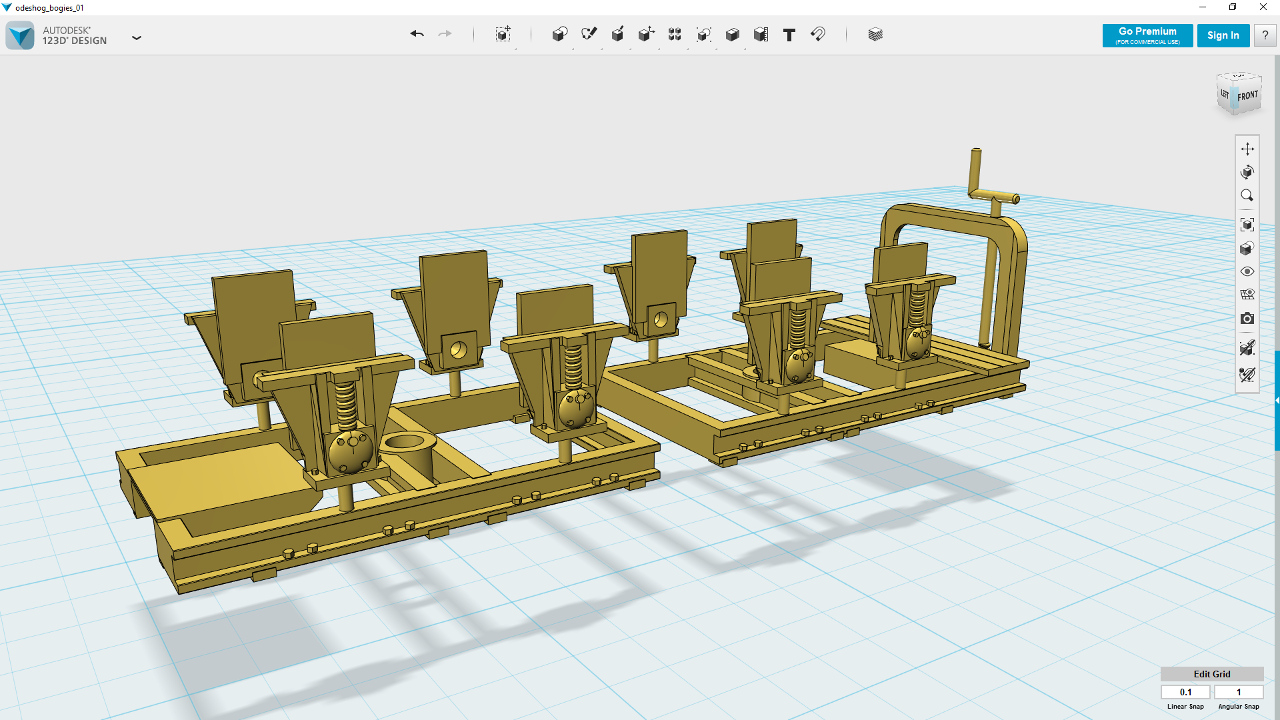Click the Undo arrow in the toolbar

(417, 34)
